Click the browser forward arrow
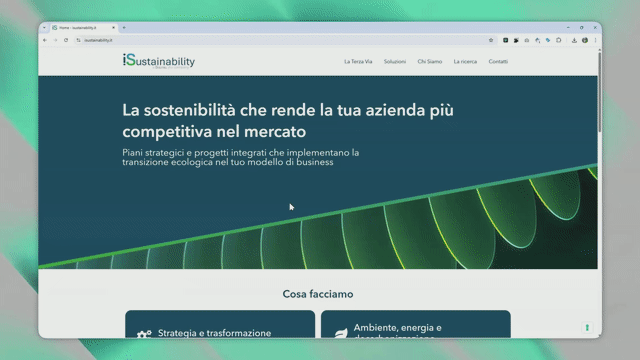The width and height of the screenshot is (640, 360). (x=56, y=40)
